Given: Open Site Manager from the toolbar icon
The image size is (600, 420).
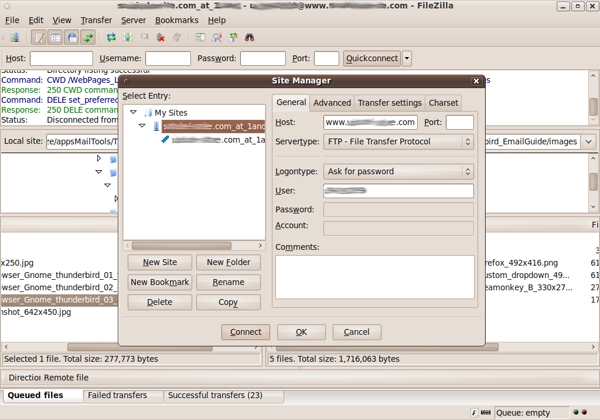Looking at the screenshot, I should (15, 37).
